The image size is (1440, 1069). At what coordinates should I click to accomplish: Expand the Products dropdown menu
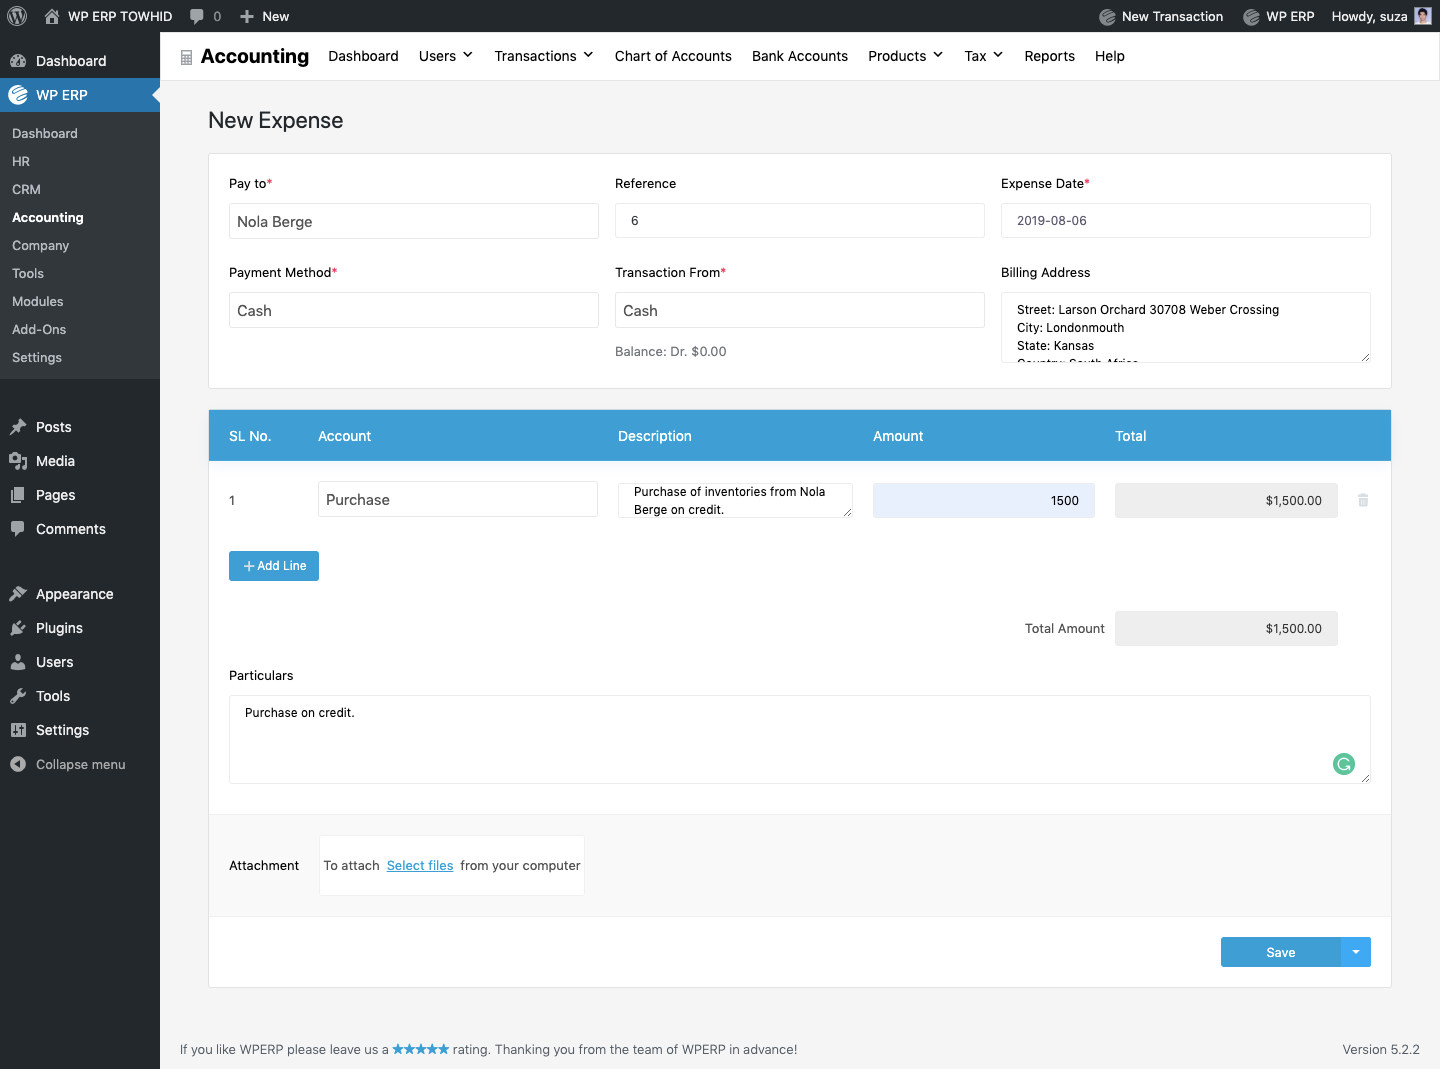pos(906,56)
